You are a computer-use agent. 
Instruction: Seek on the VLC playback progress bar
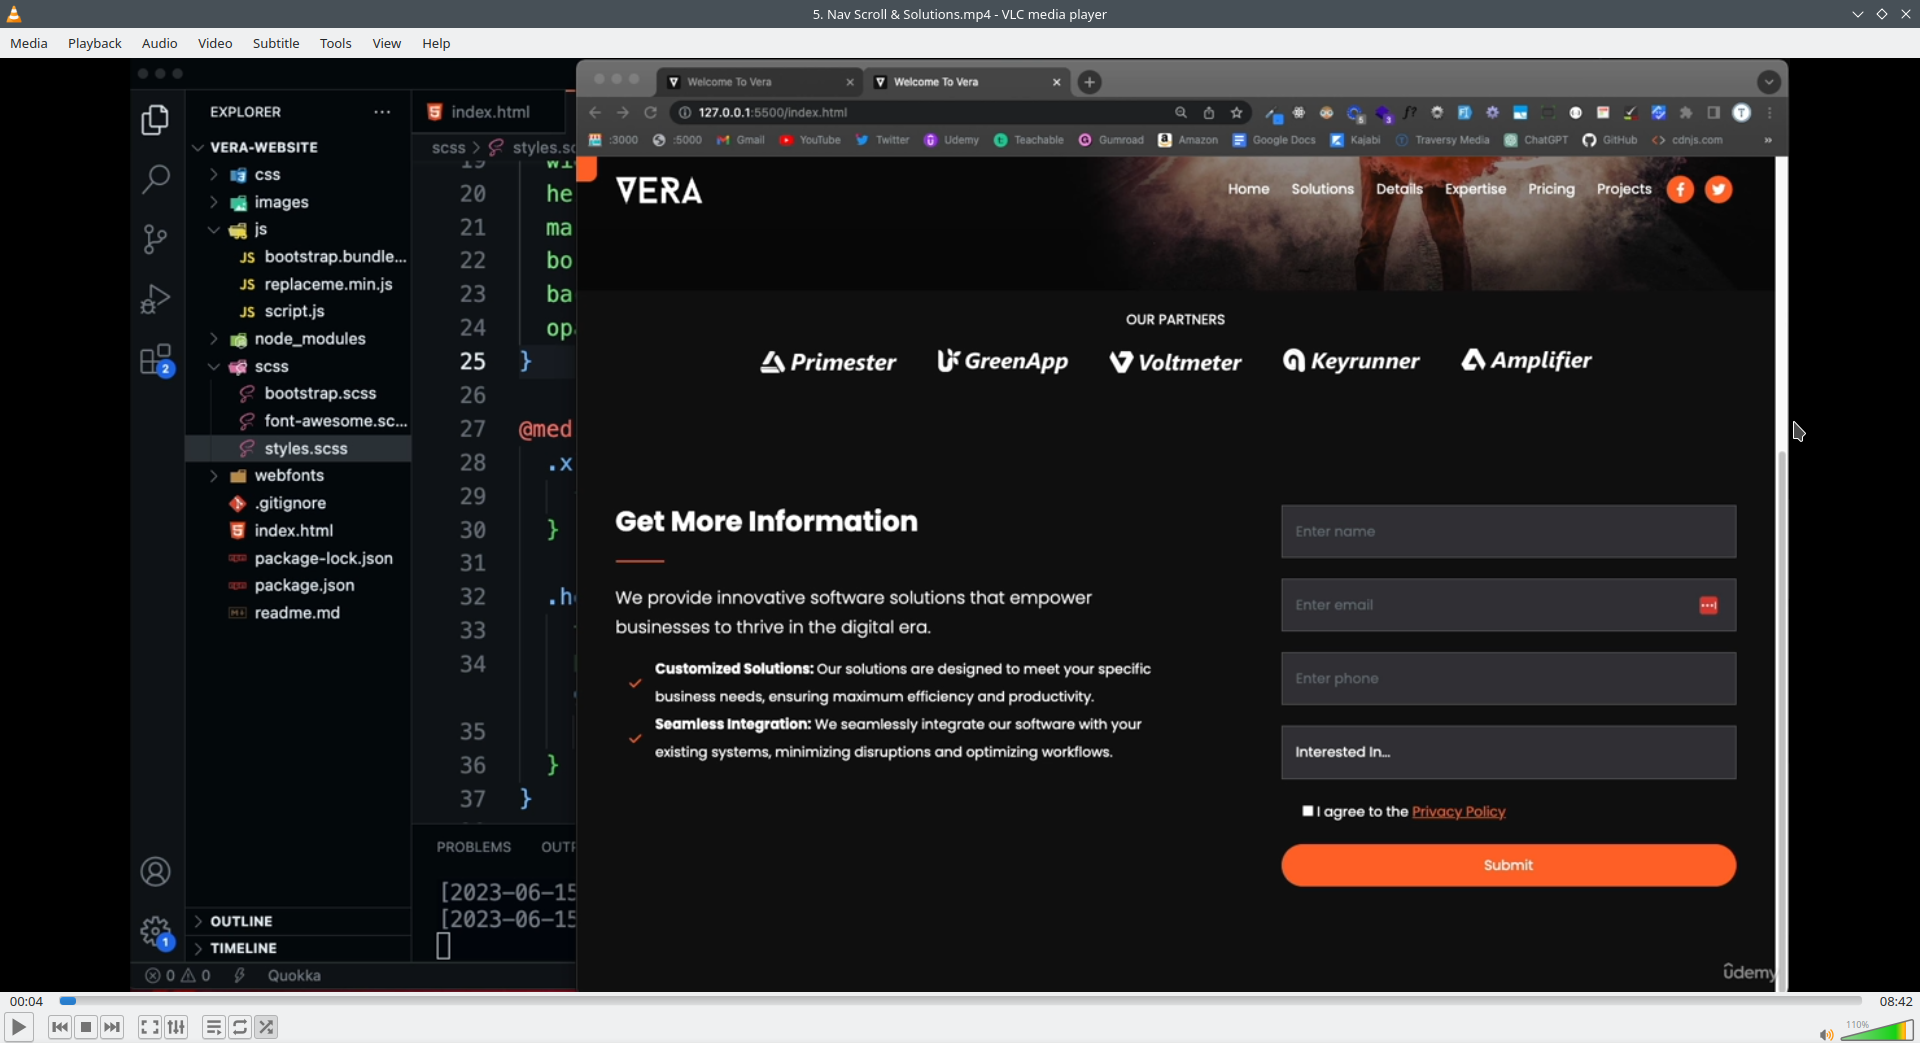click(960, 1000)
